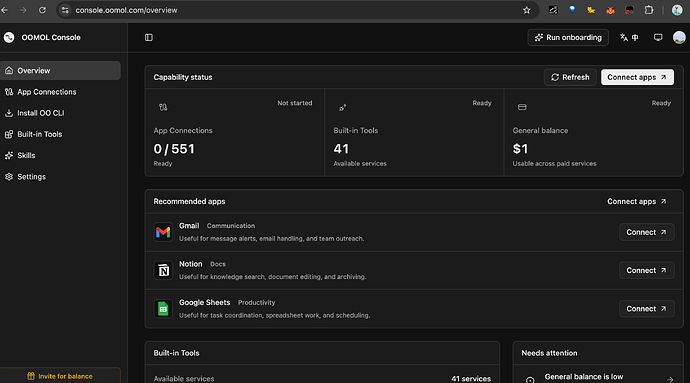Click the Docs tag next to Notion
This screenshot has height=383, width=690.
click(x=218, y=264)
